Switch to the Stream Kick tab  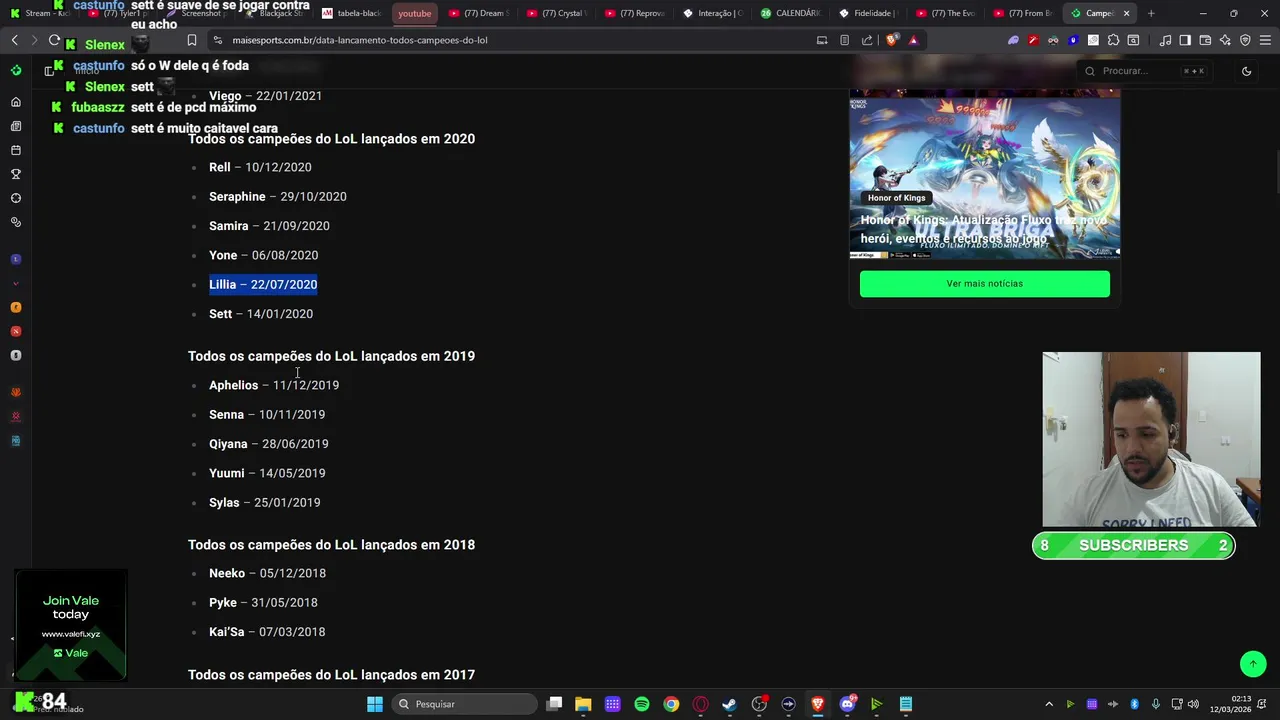point(40,13)
